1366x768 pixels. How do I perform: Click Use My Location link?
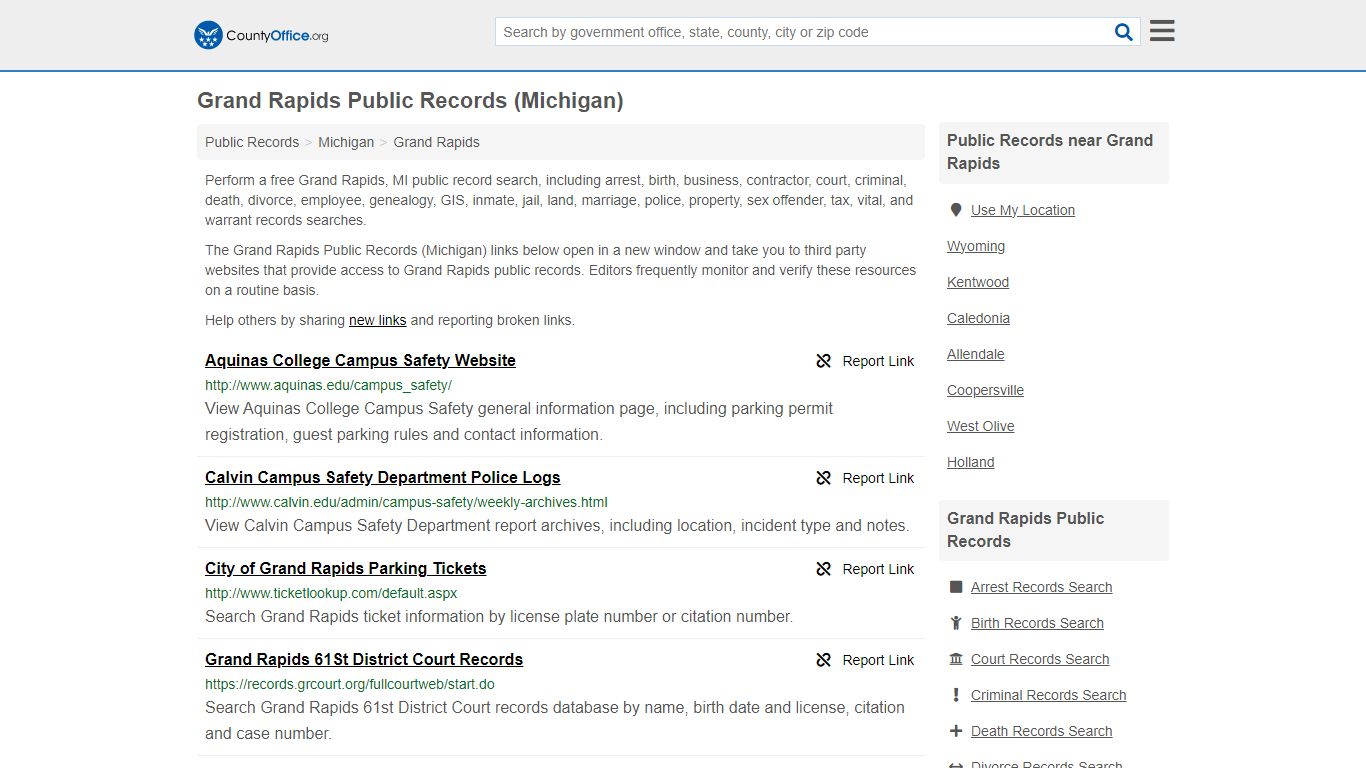click(x=1023, y=210)
